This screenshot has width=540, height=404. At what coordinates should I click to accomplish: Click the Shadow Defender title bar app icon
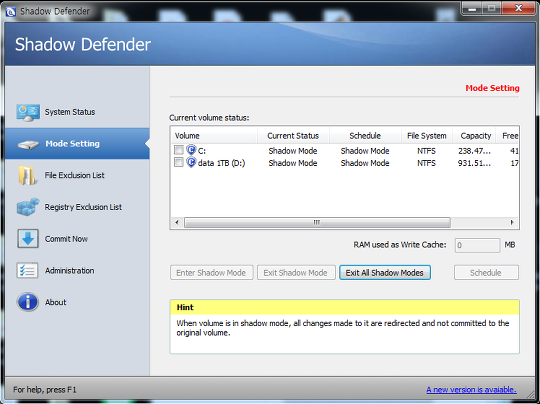[10, 12]
